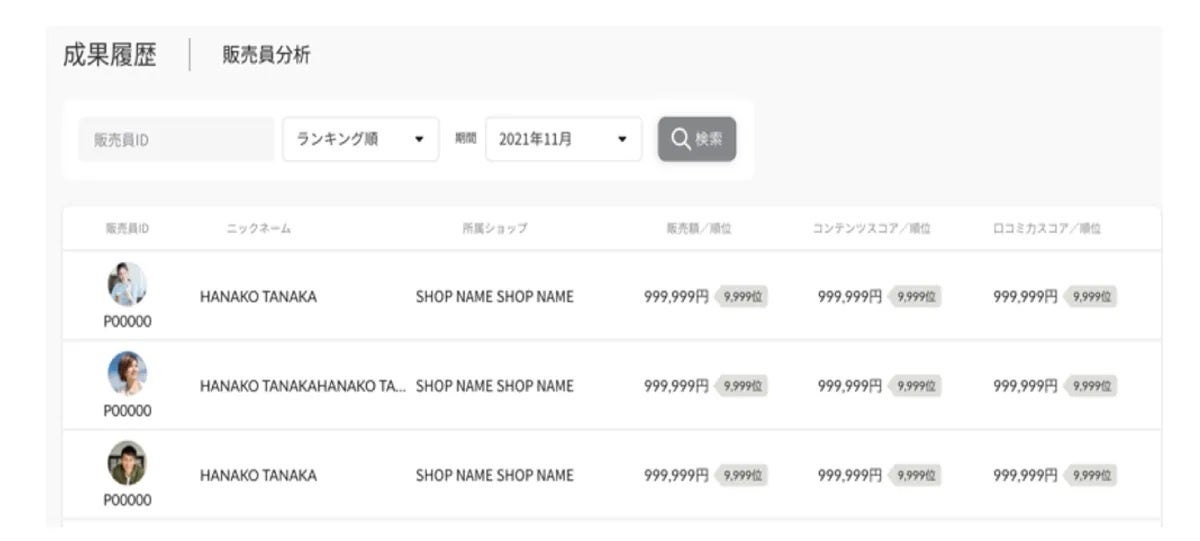Click second row's コンテンツスコア 999,999円 value
The width and height of the screenshot is (1200, 541).
[x=850, y=386]
